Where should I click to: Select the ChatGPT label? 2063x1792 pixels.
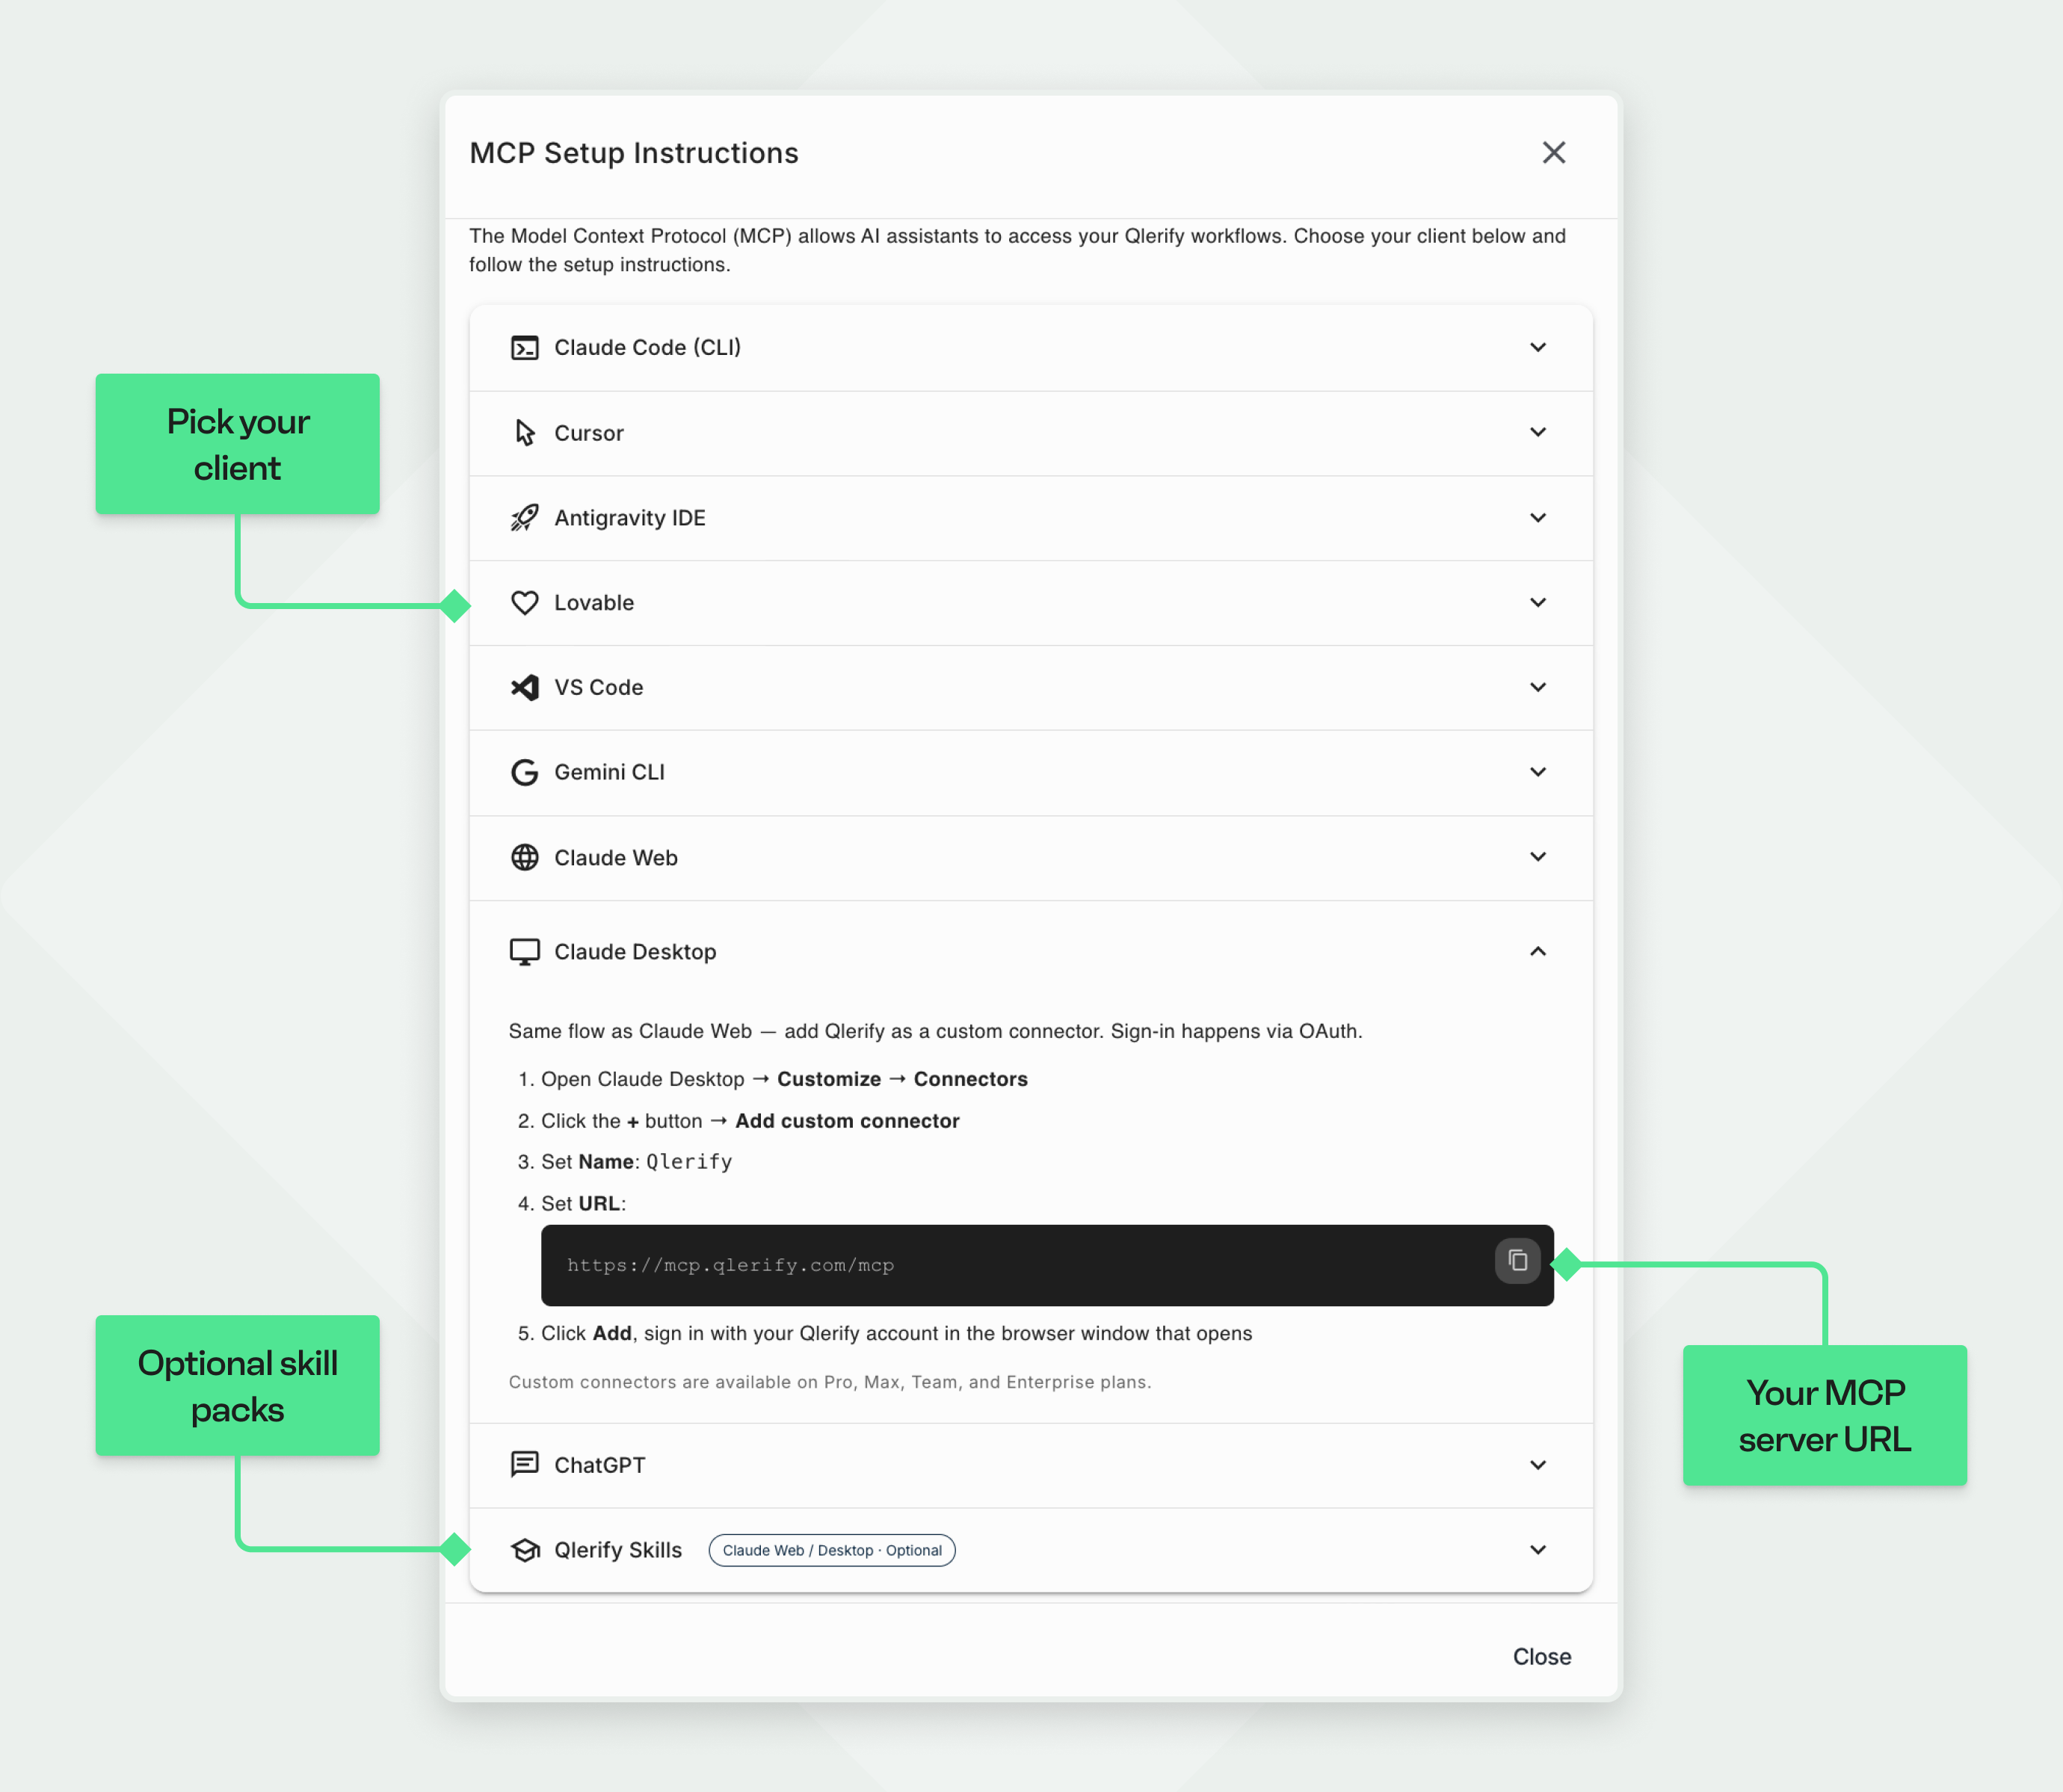(599, 1465)
